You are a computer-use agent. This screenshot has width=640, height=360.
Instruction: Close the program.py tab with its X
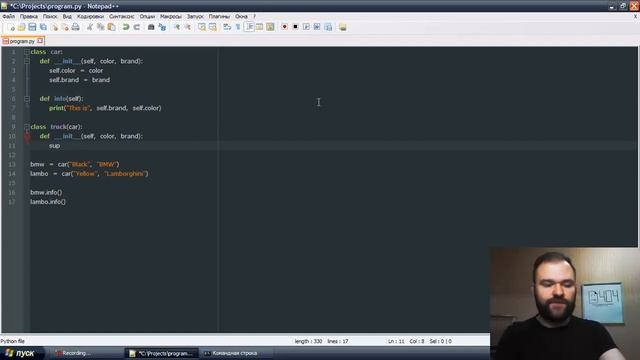(x=40, y=41)
